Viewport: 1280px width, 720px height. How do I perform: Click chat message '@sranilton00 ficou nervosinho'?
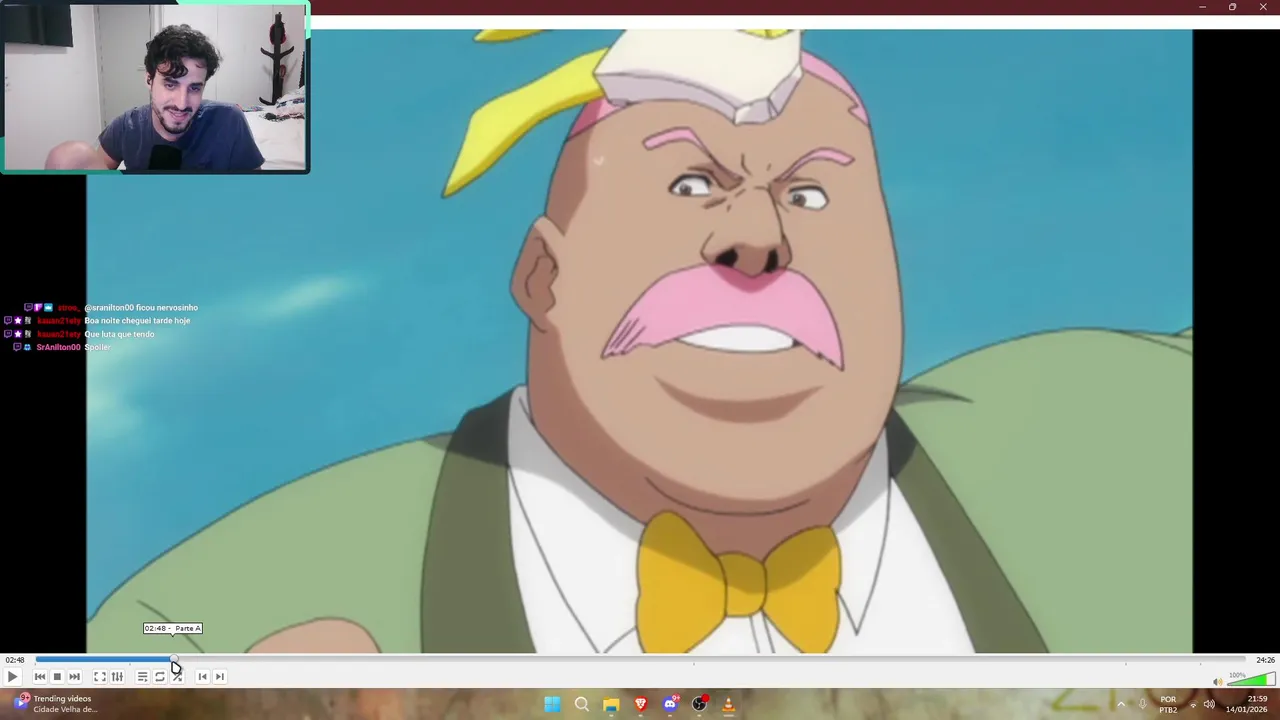(x=141, y=308)
